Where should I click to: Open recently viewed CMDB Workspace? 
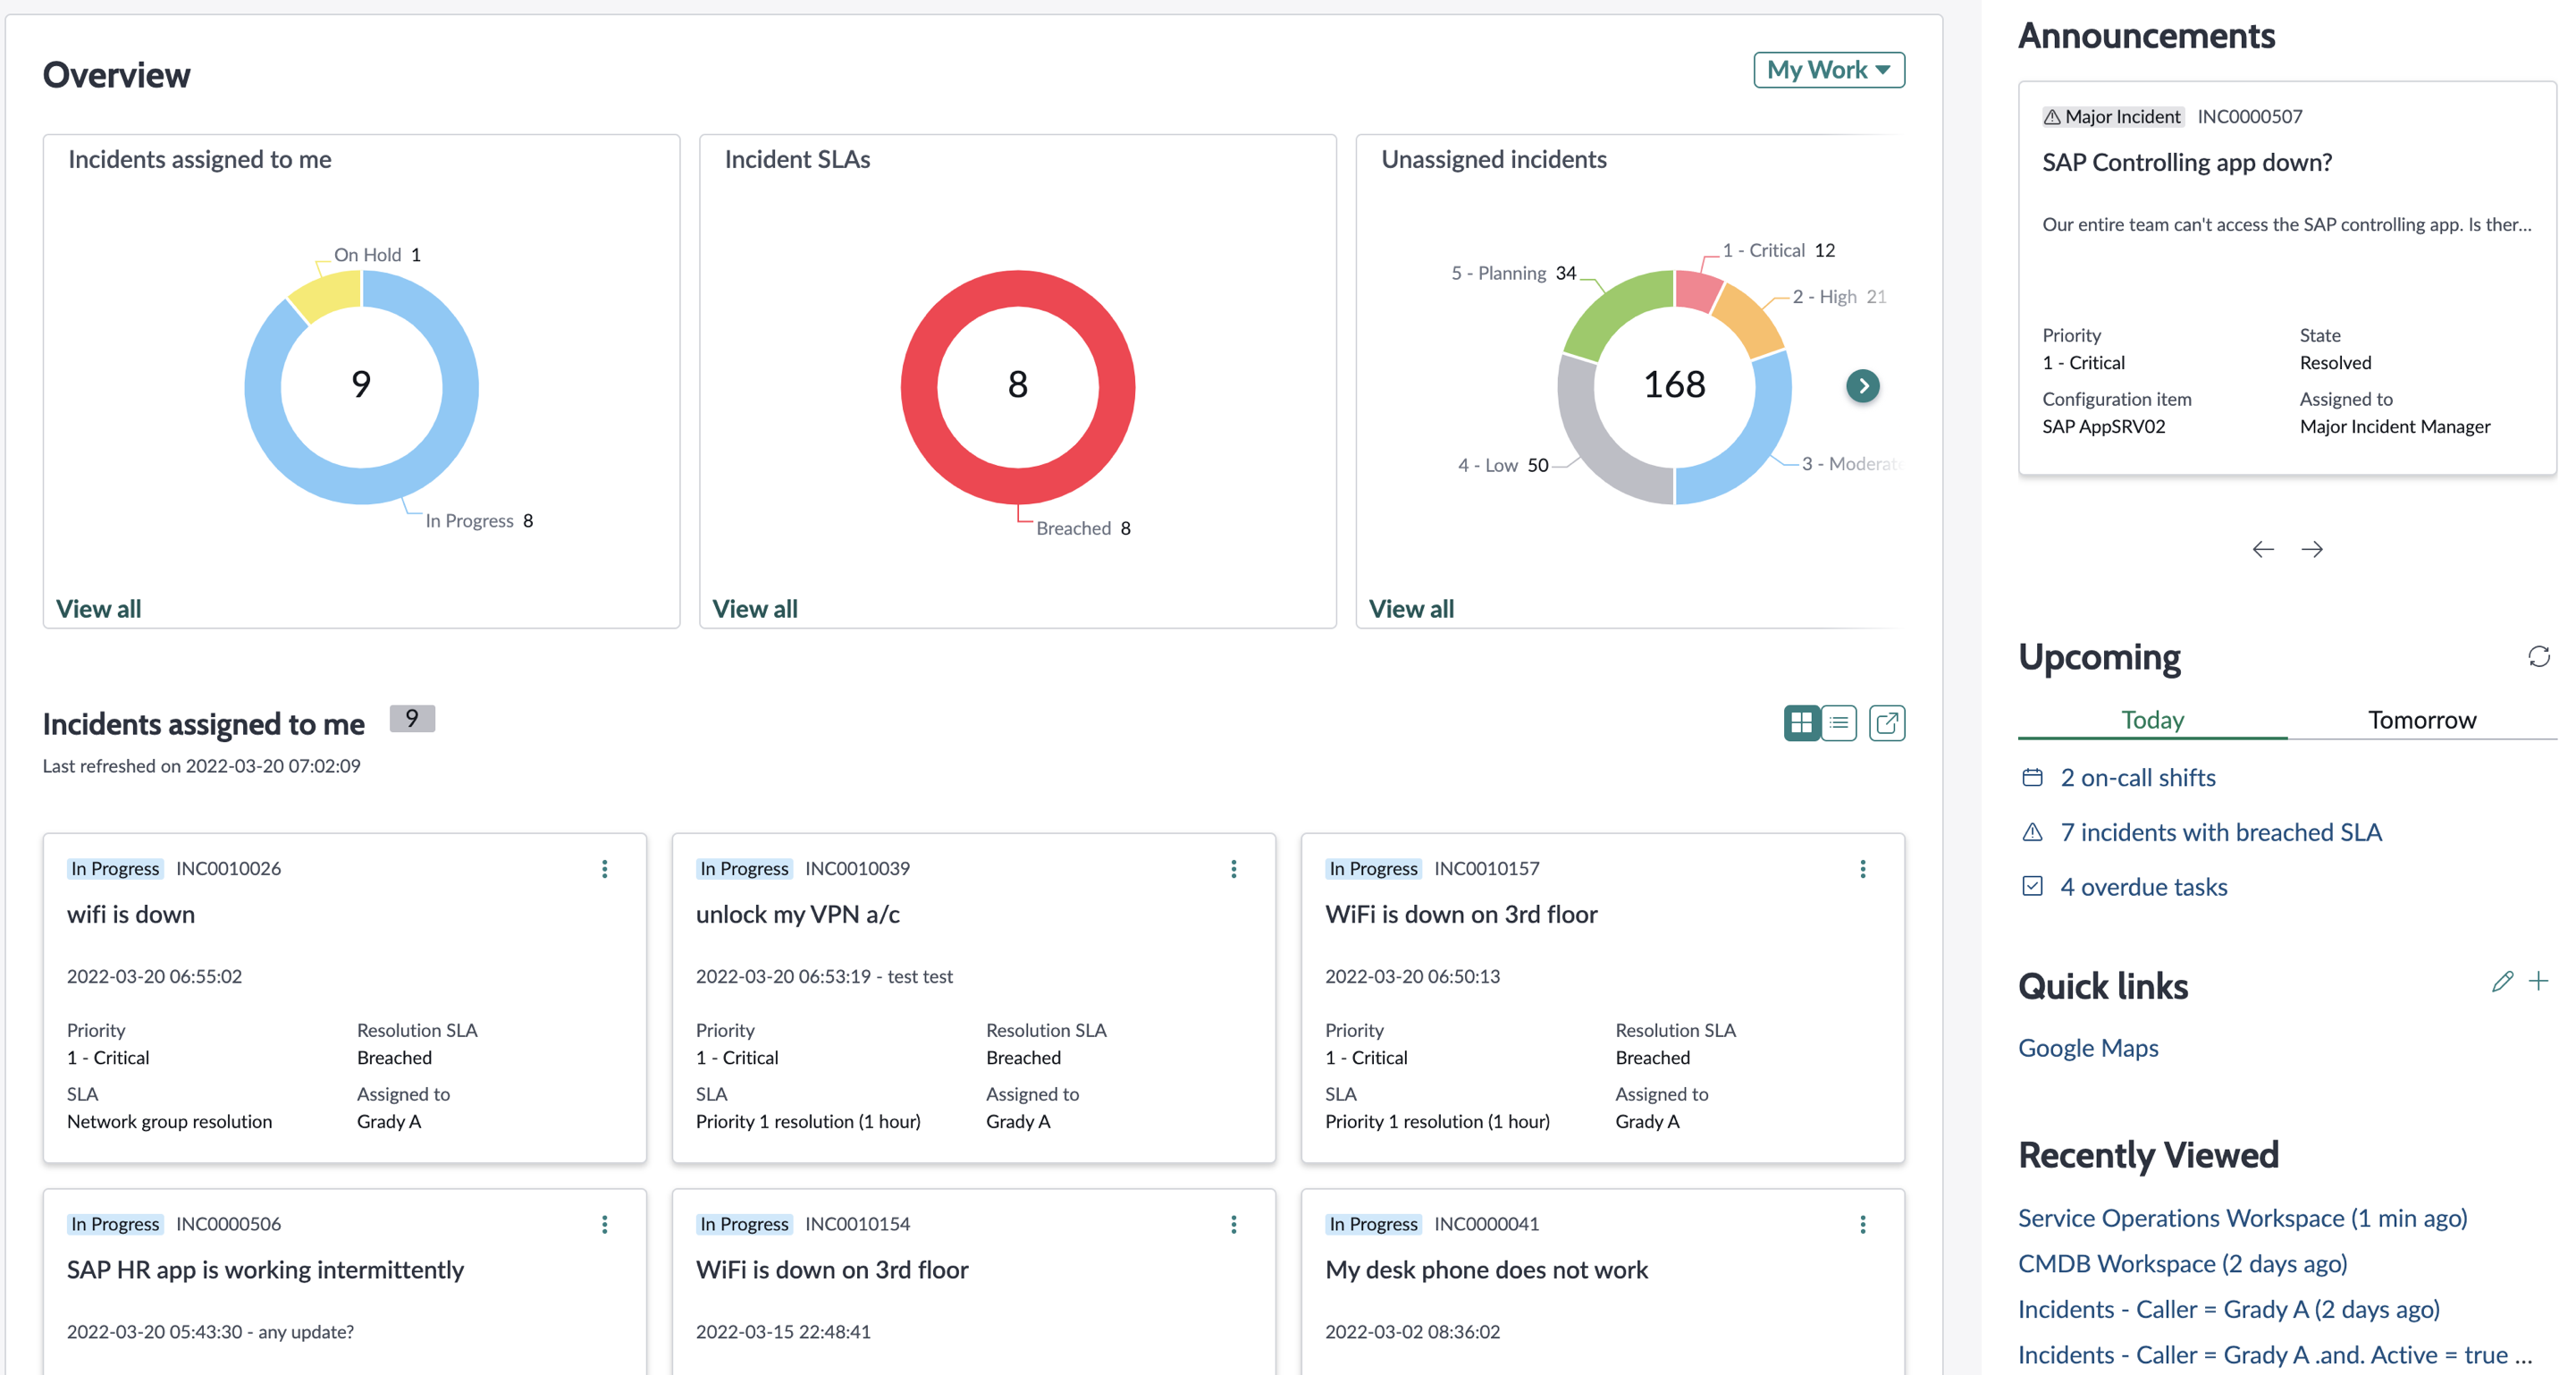pyautogui.click(x=2182, y=1264)
